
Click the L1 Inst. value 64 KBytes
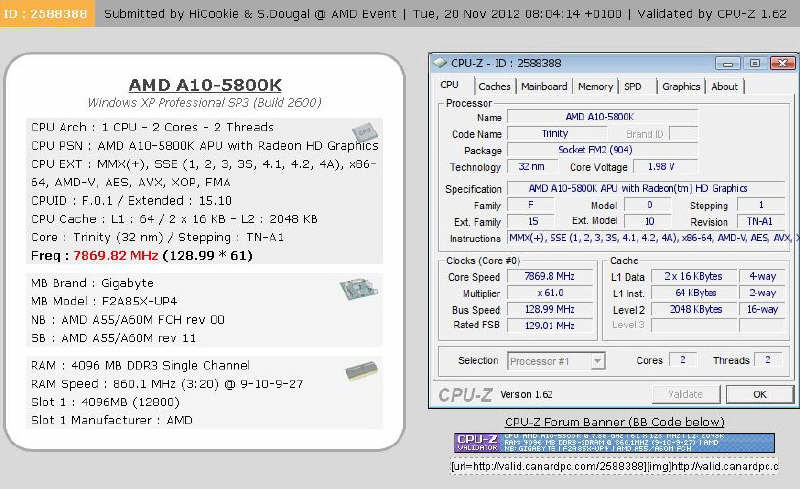[694, 293]
